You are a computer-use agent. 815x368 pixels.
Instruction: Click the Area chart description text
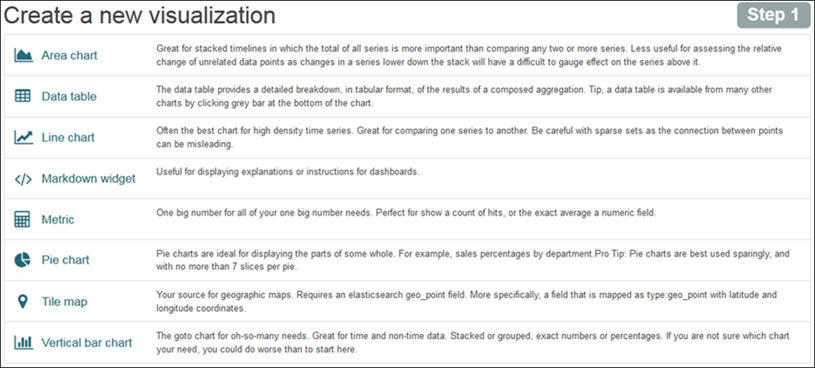tap(469, 55)
